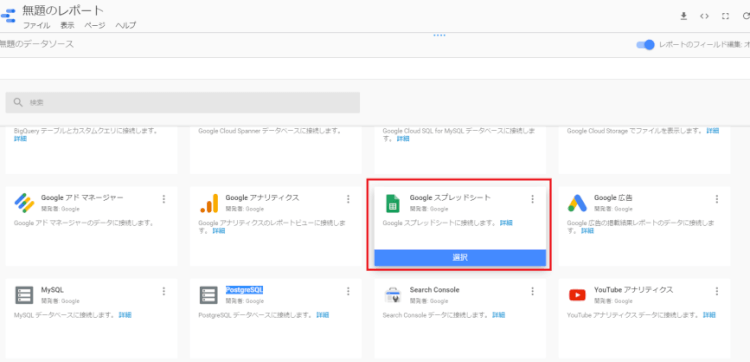Click the highlighted PostgreSQL title
Image resolution: width=750 pixels, height=362 pixels.
point(244,289)
